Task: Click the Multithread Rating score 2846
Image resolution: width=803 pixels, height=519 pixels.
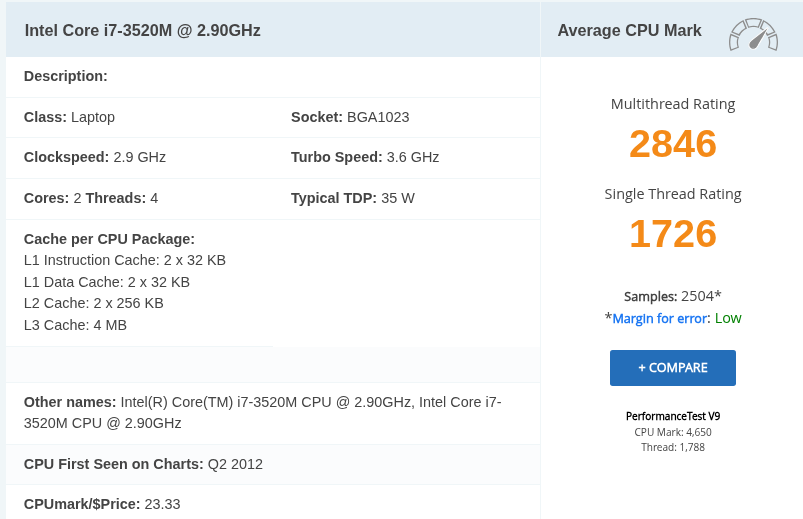Action: coord(672,144)
